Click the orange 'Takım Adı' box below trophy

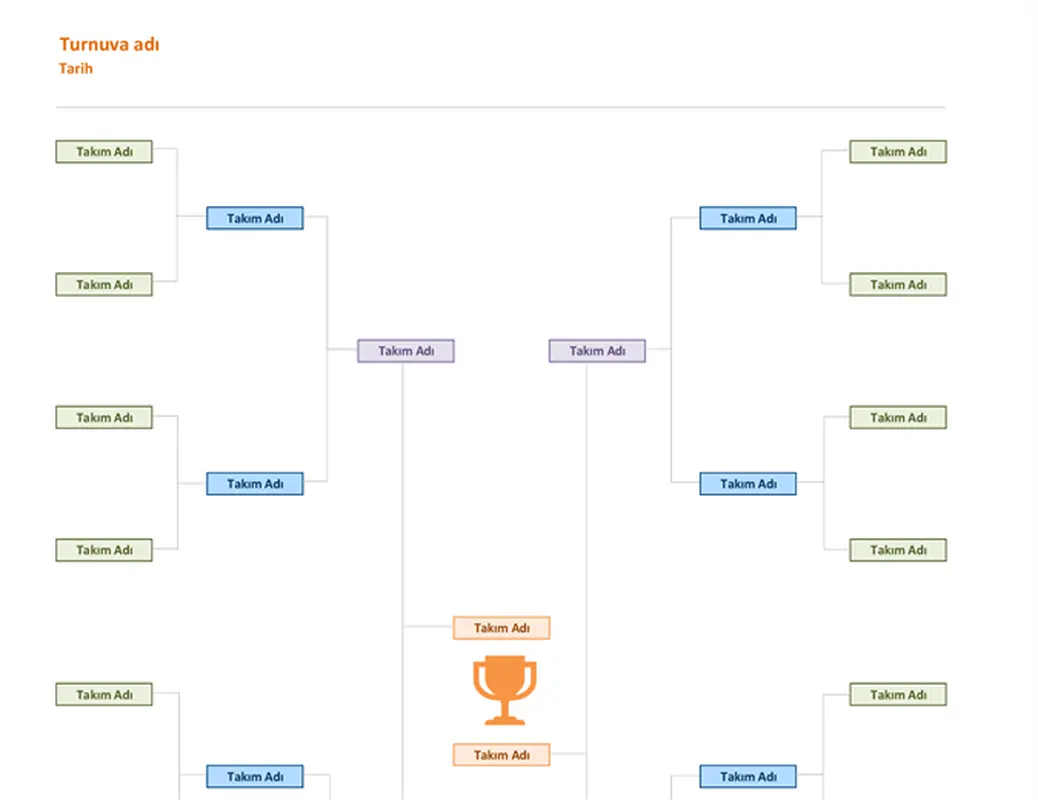pyautogui.click(x=501, y=755)
